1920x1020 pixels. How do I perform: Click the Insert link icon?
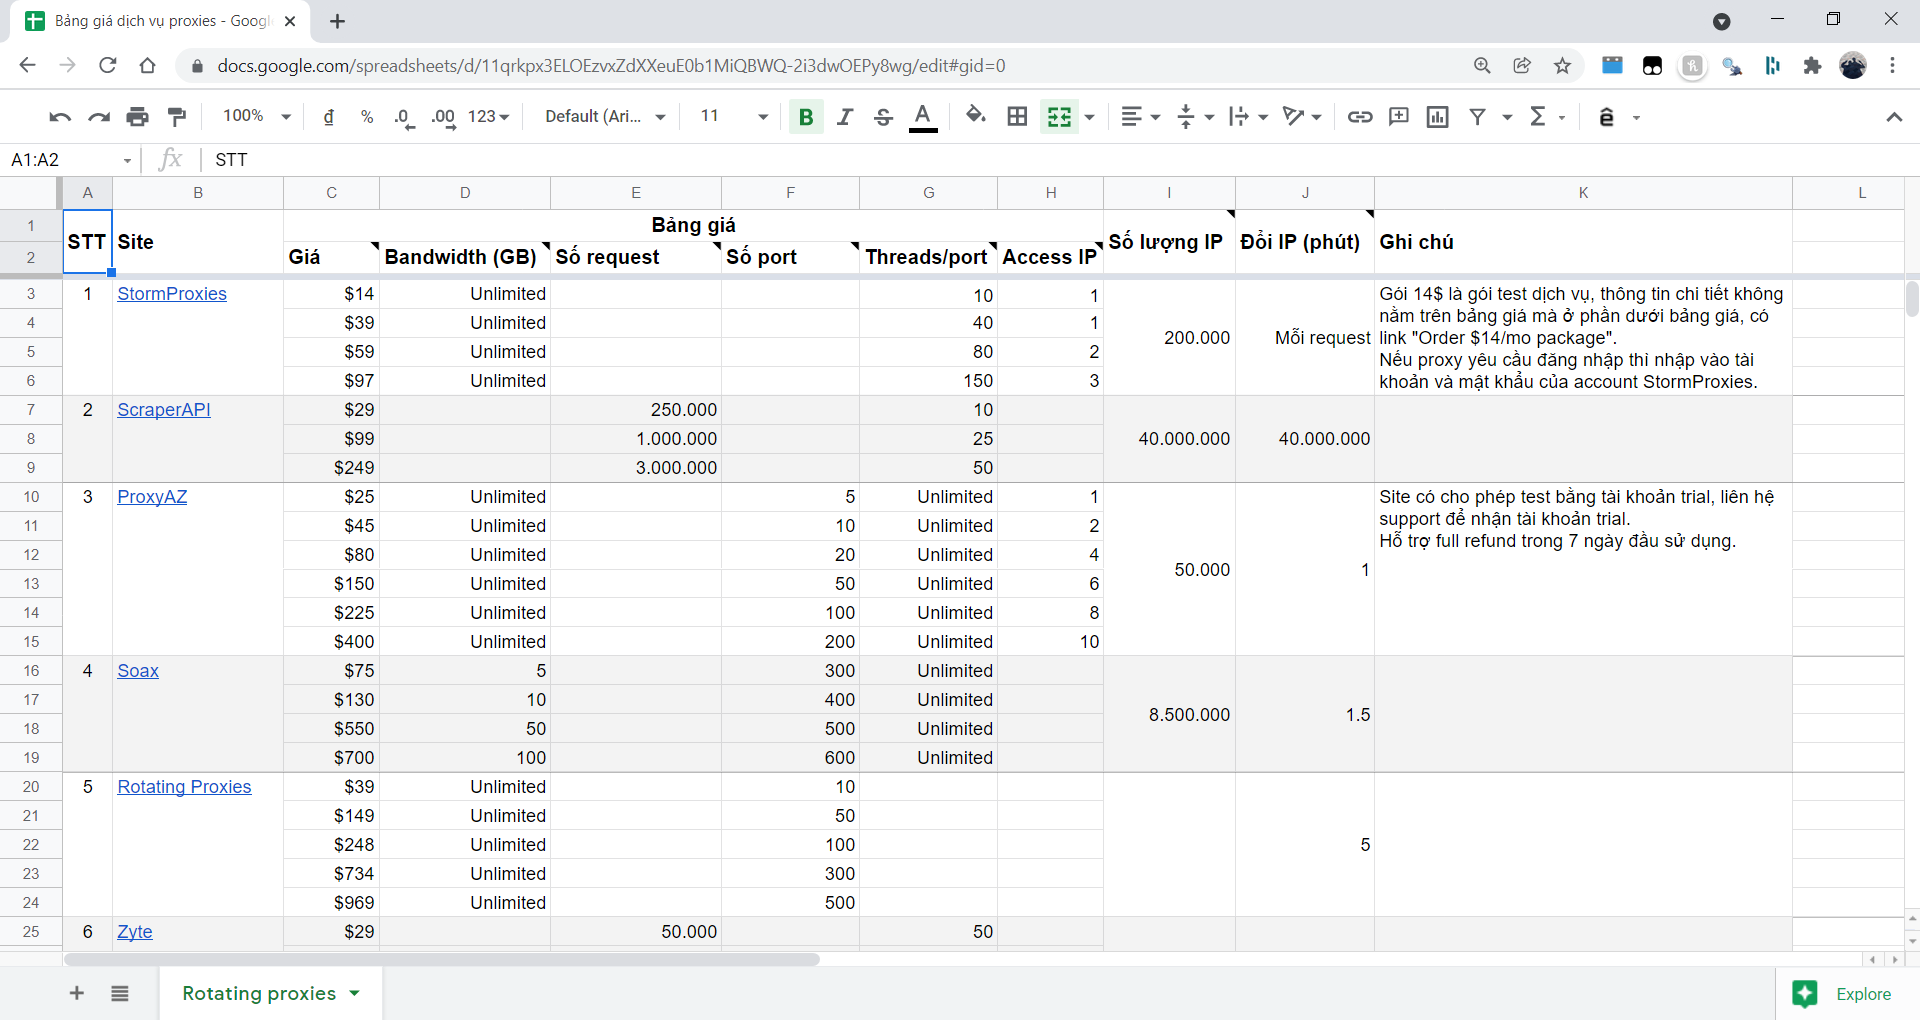[x=1359, y=117]
